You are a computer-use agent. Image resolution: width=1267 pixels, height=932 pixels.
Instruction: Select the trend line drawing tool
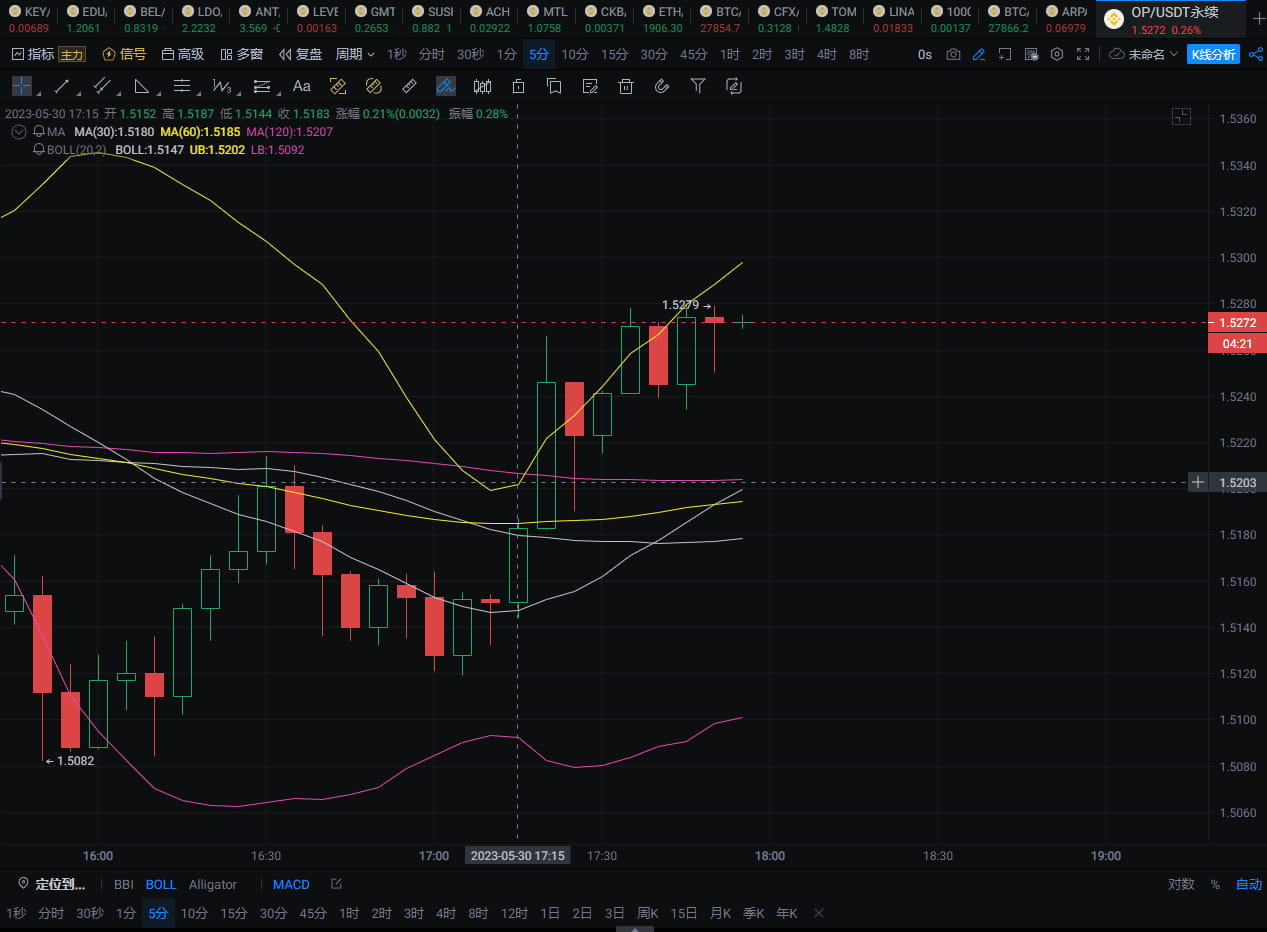point(61,86)
